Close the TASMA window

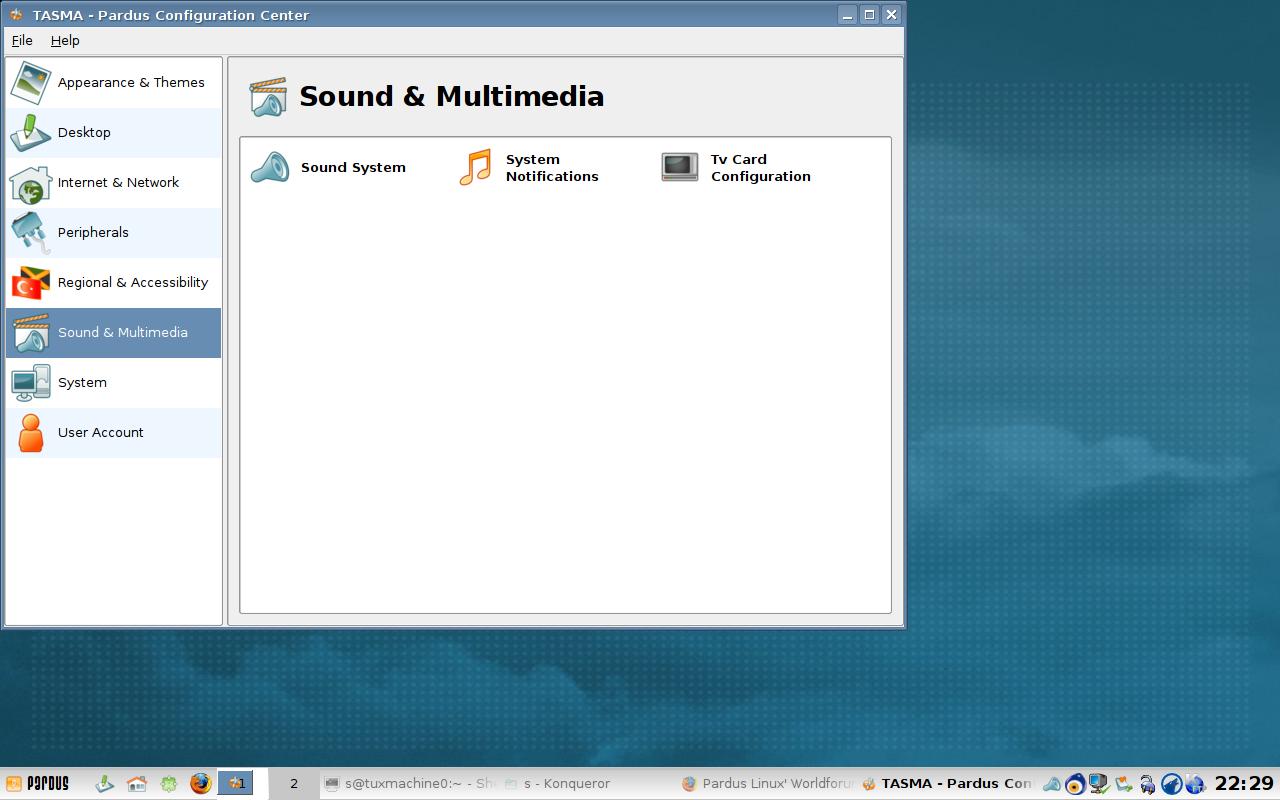[x=891, y=15]
